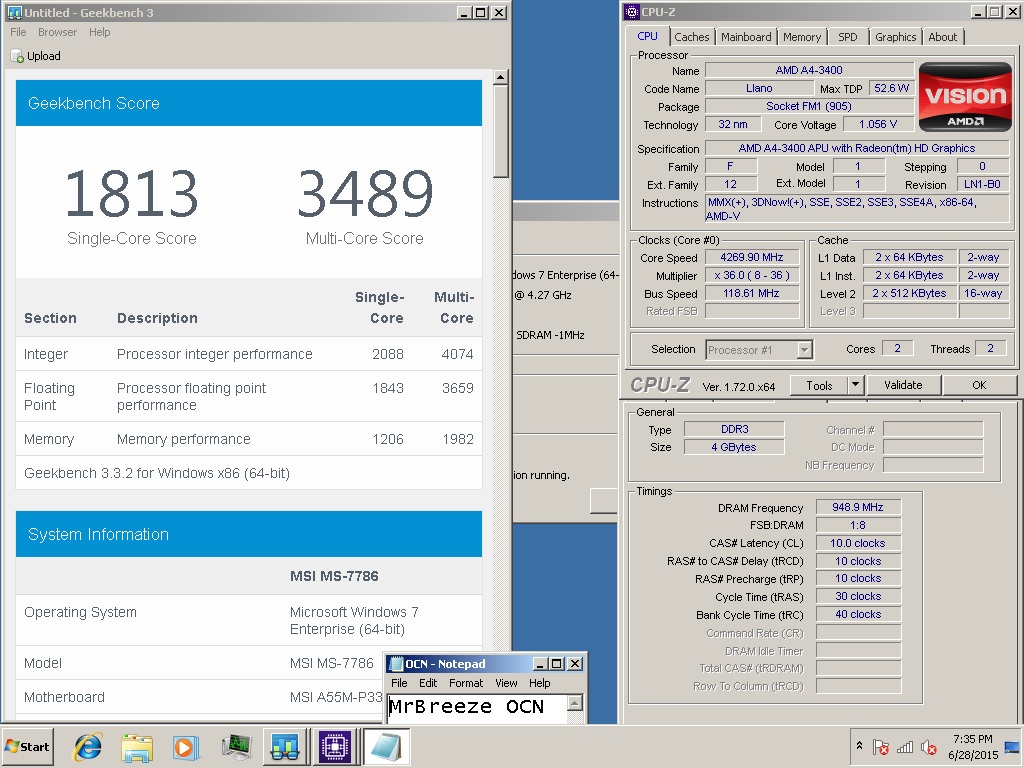The width and height of the screenshot is (1024, 768).
Task: Click the Memory performance single-core value 1206
Action: 388,439
